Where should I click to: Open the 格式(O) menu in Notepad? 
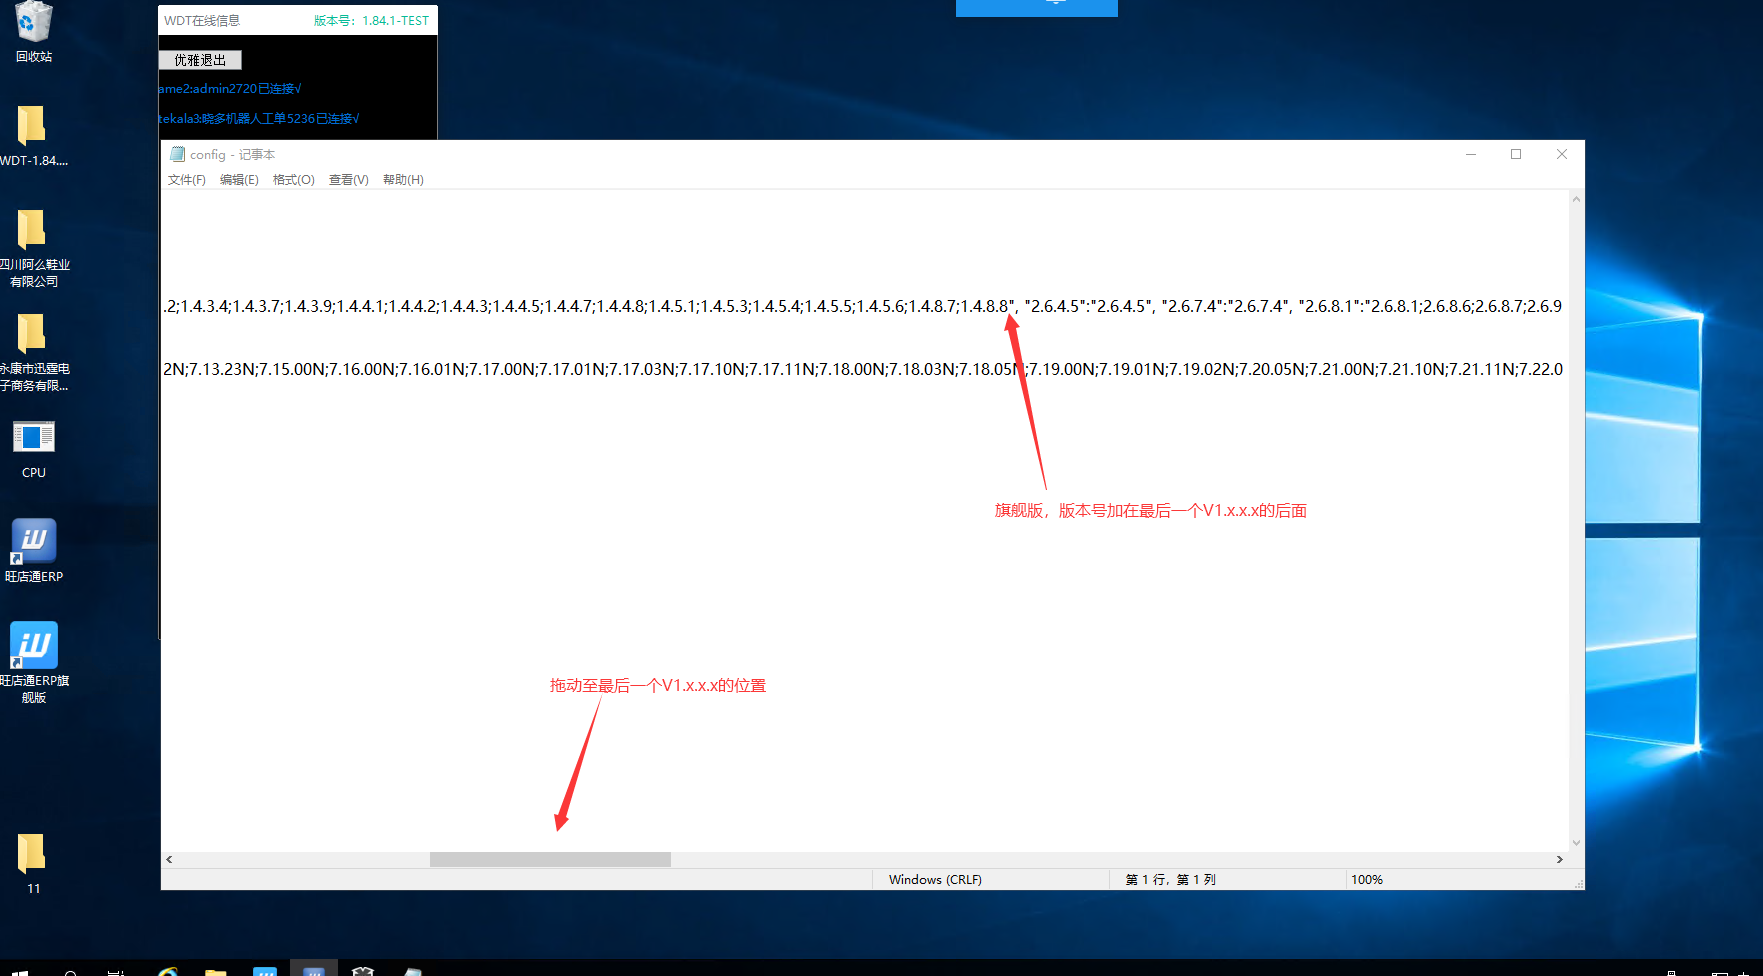coord(294,180)
